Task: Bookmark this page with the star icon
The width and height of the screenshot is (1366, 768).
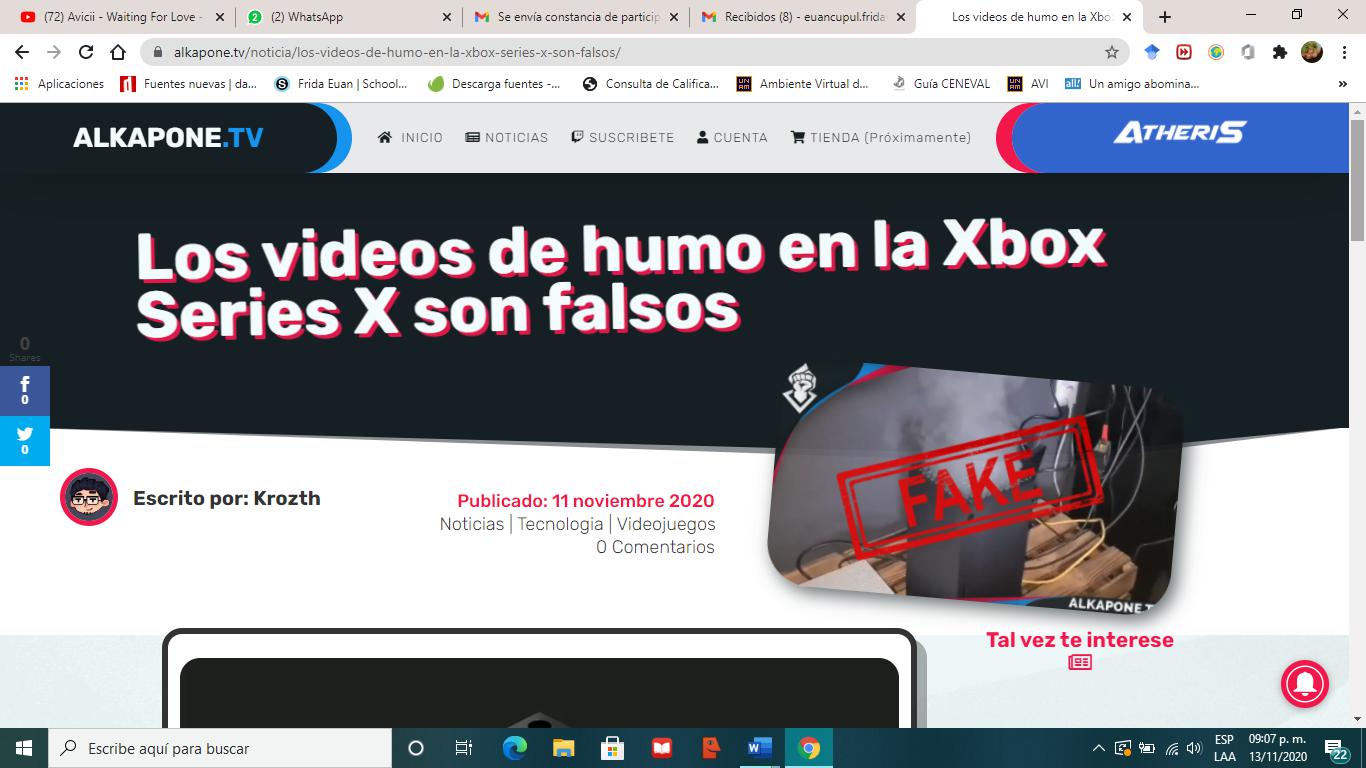Action: (1111, 52)
